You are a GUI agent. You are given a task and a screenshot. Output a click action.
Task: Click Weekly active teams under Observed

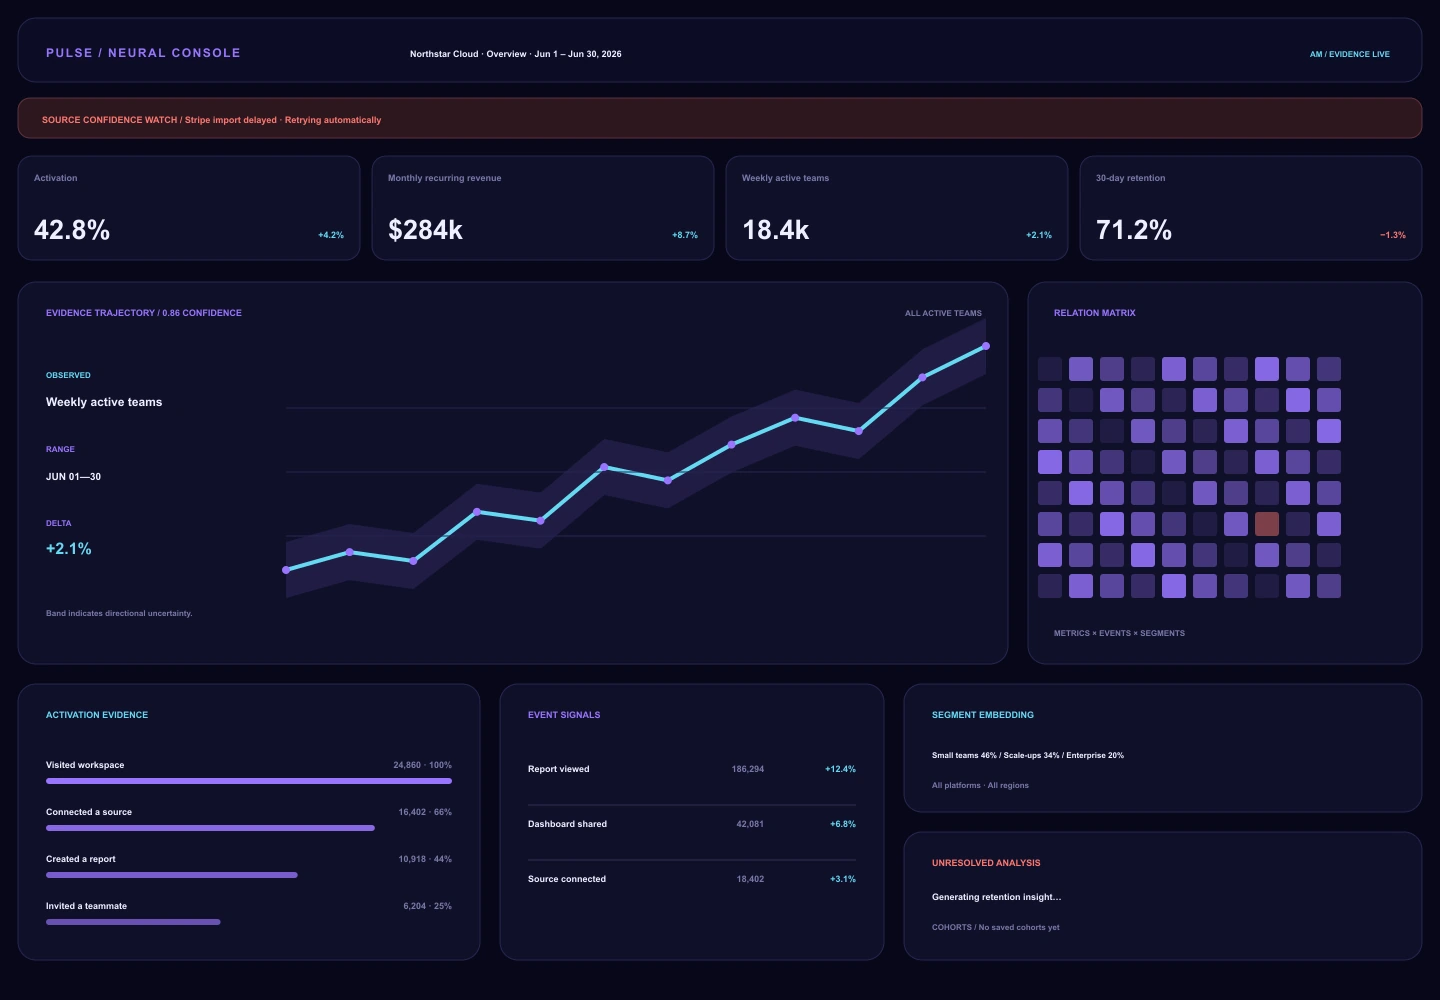104,402
